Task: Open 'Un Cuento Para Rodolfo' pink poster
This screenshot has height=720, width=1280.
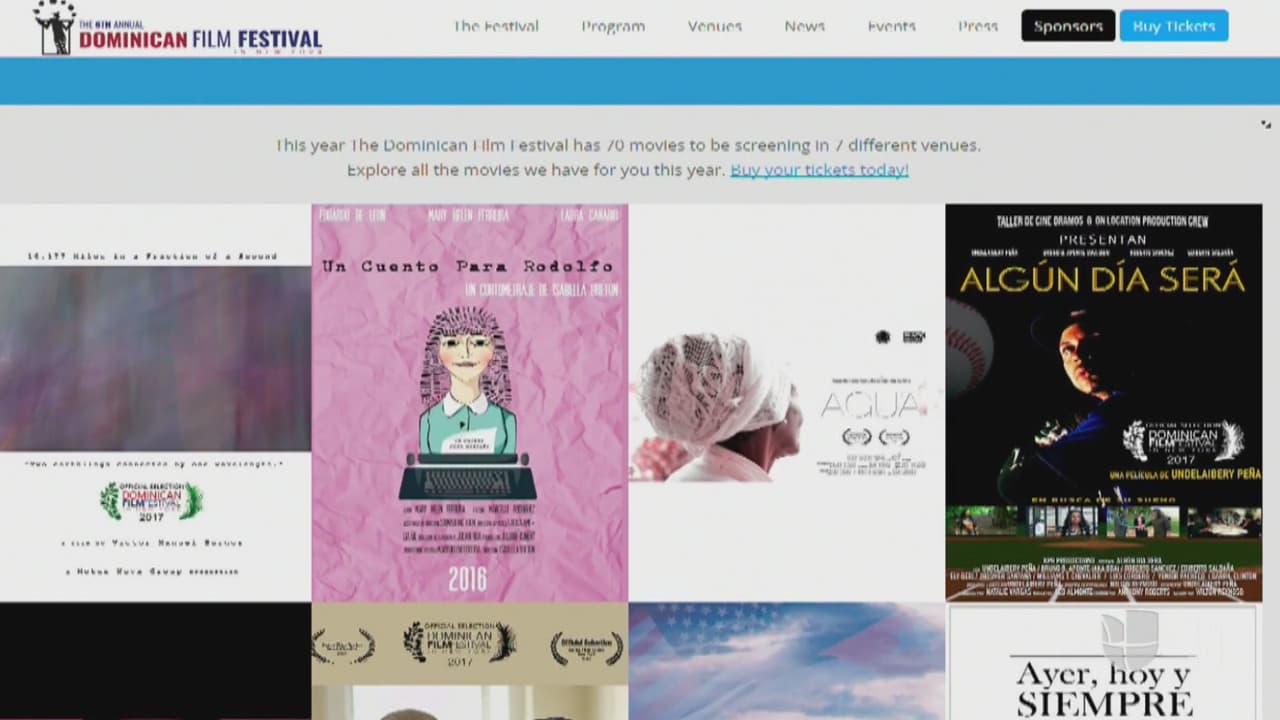Action: 469,402
